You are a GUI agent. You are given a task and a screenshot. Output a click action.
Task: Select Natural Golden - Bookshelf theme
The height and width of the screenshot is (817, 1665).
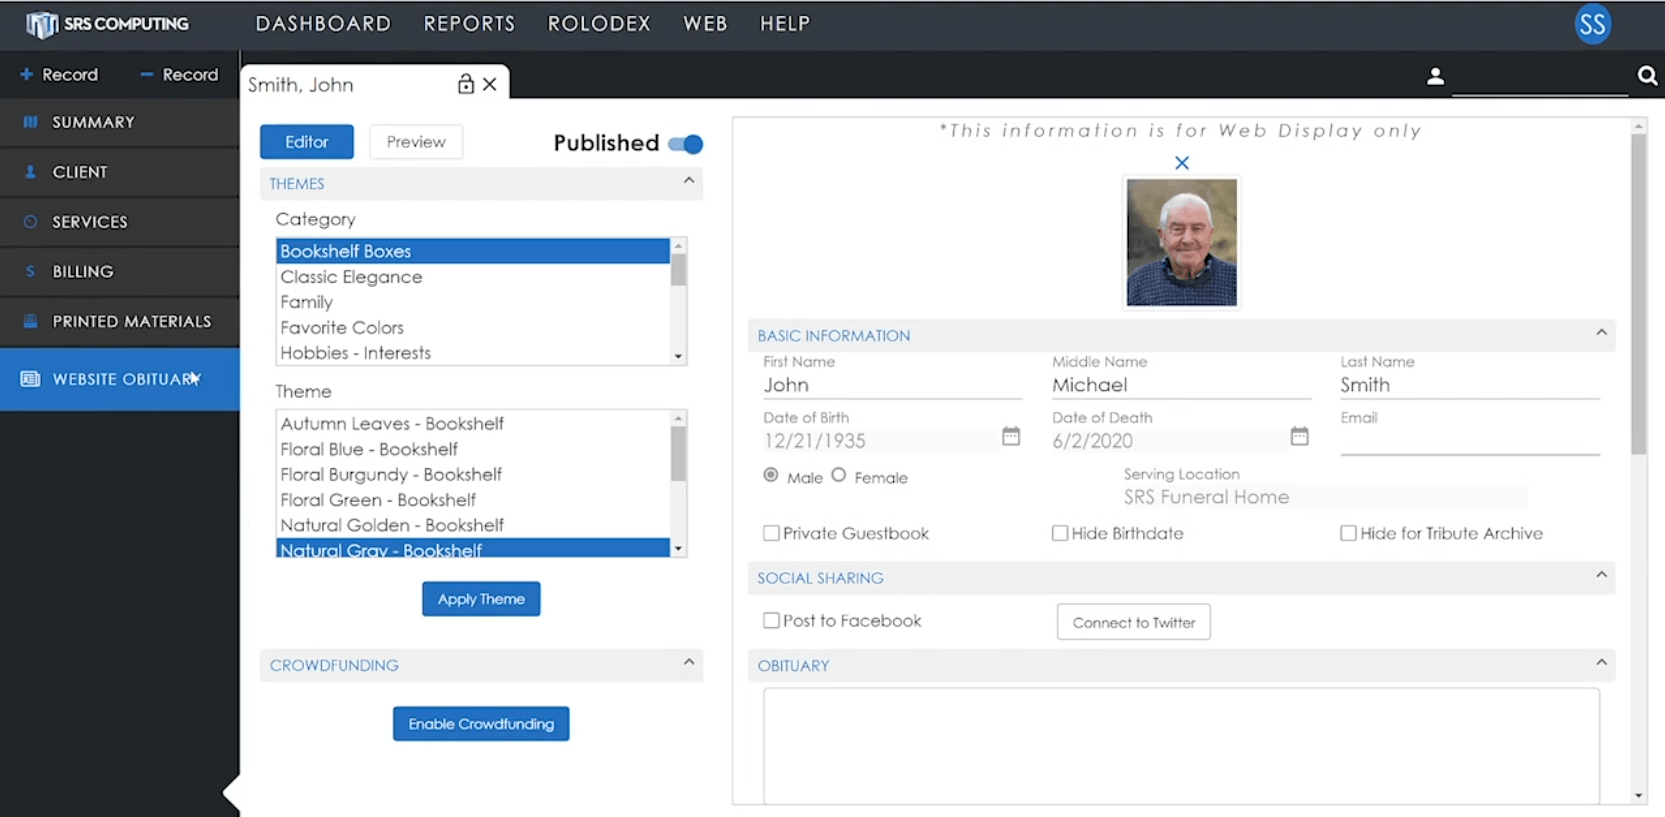(x=473, y=525)
